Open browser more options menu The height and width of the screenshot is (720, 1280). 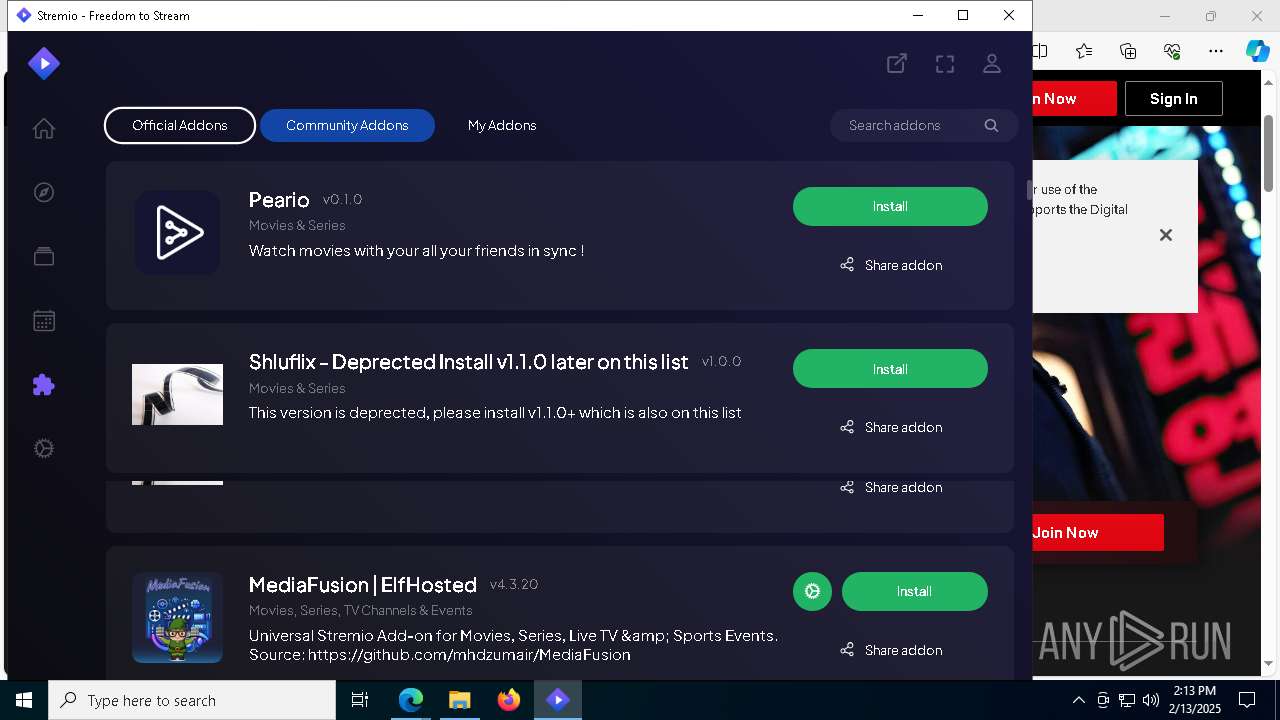(x=1216, y=51)
